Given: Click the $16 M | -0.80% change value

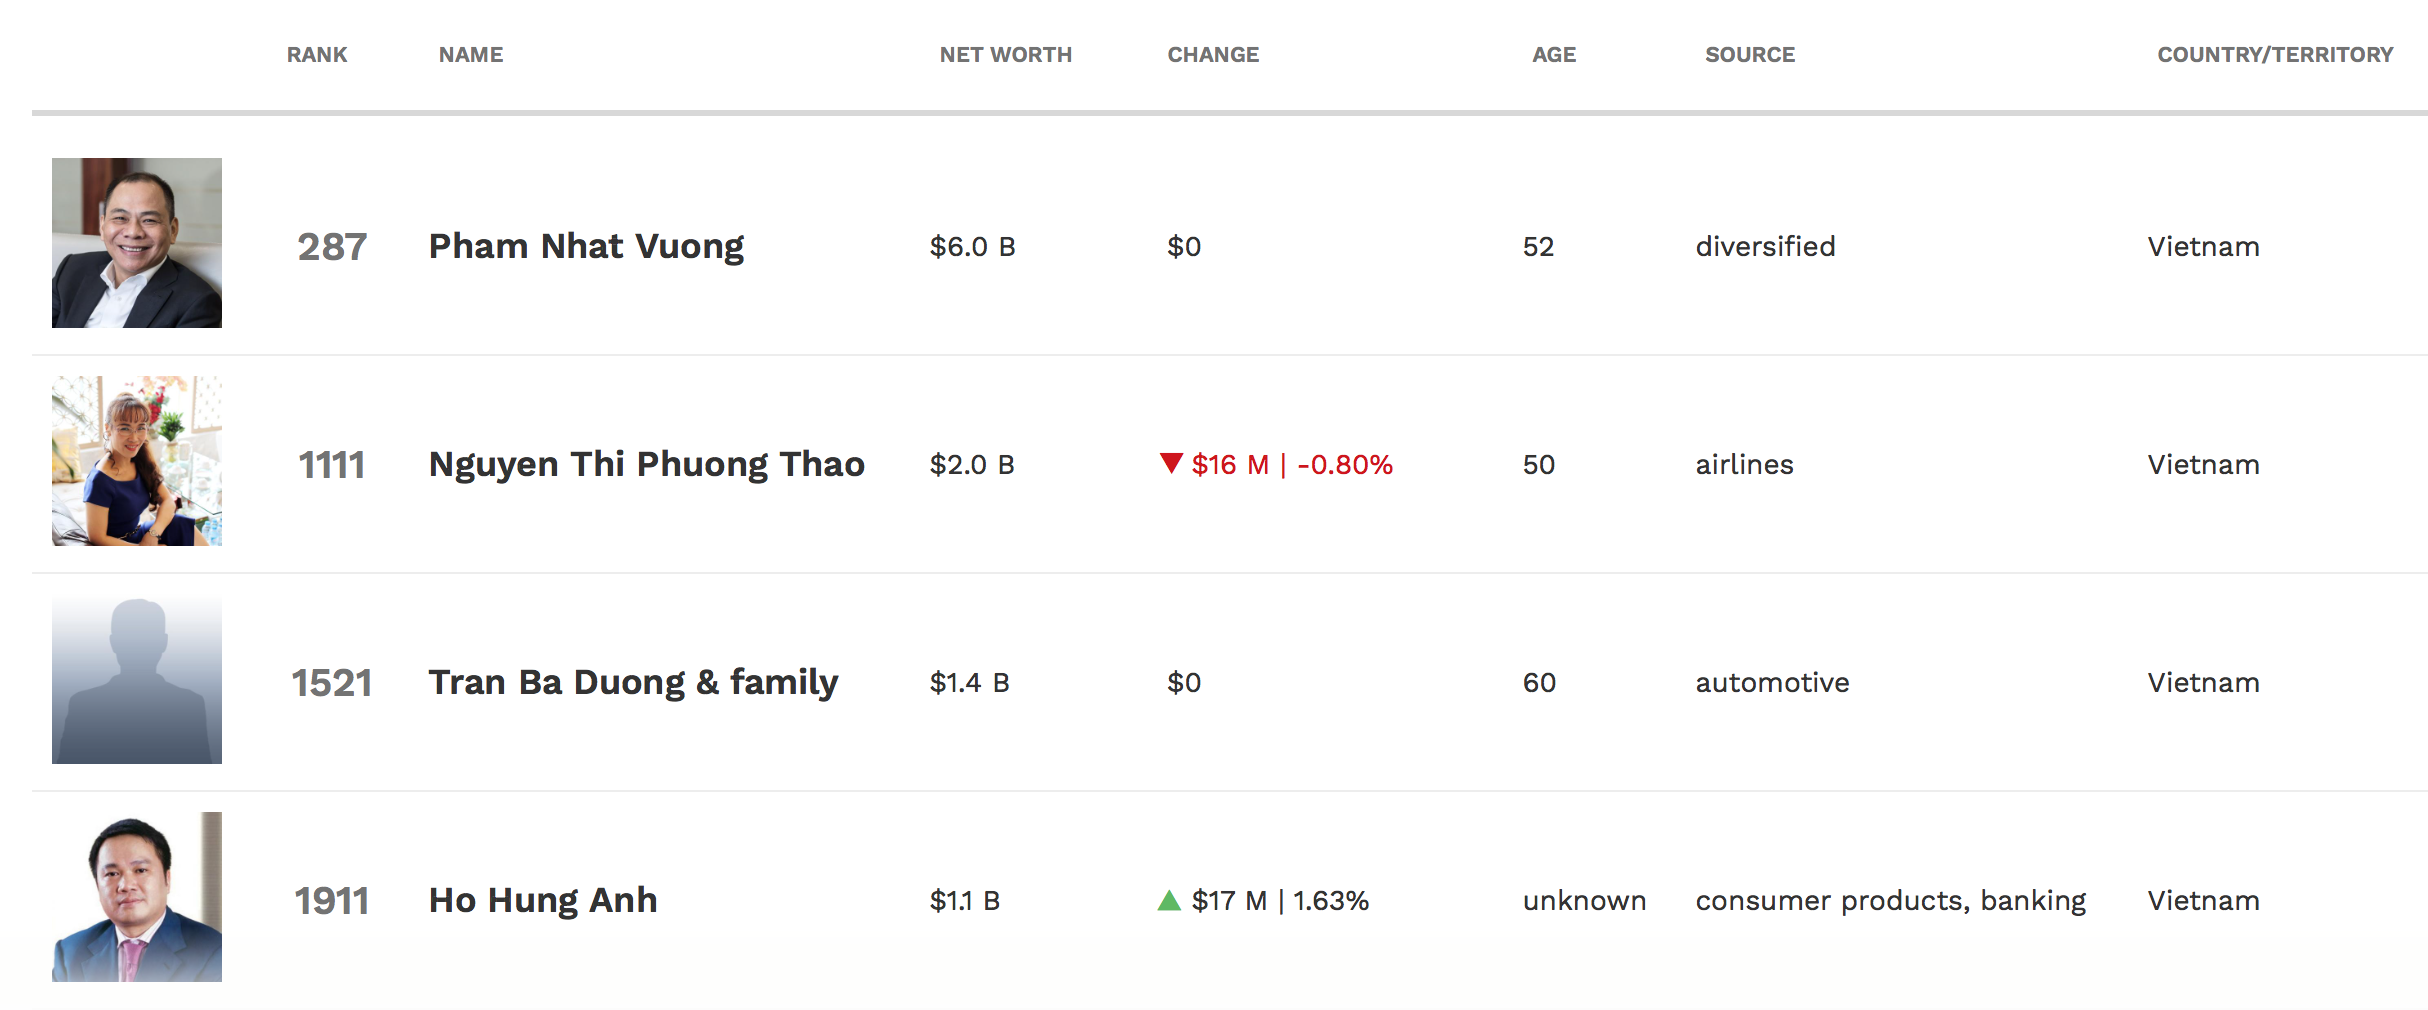Looking at the screenshot, I should [1292, 465].
